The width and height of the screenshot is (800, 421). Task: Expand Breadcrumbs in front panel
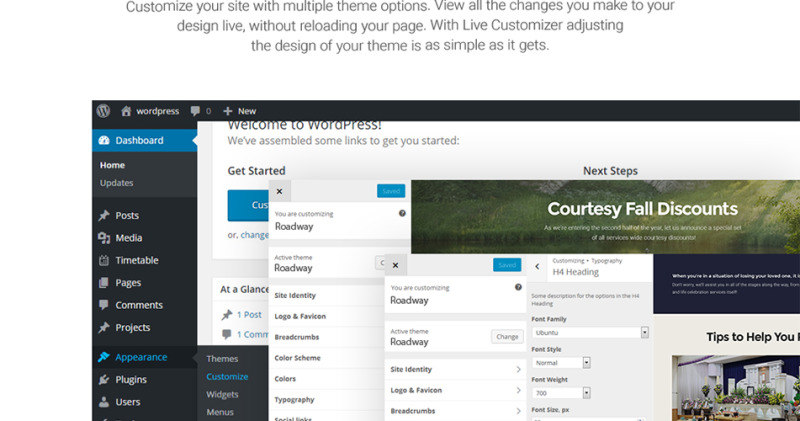coord(456,411)
